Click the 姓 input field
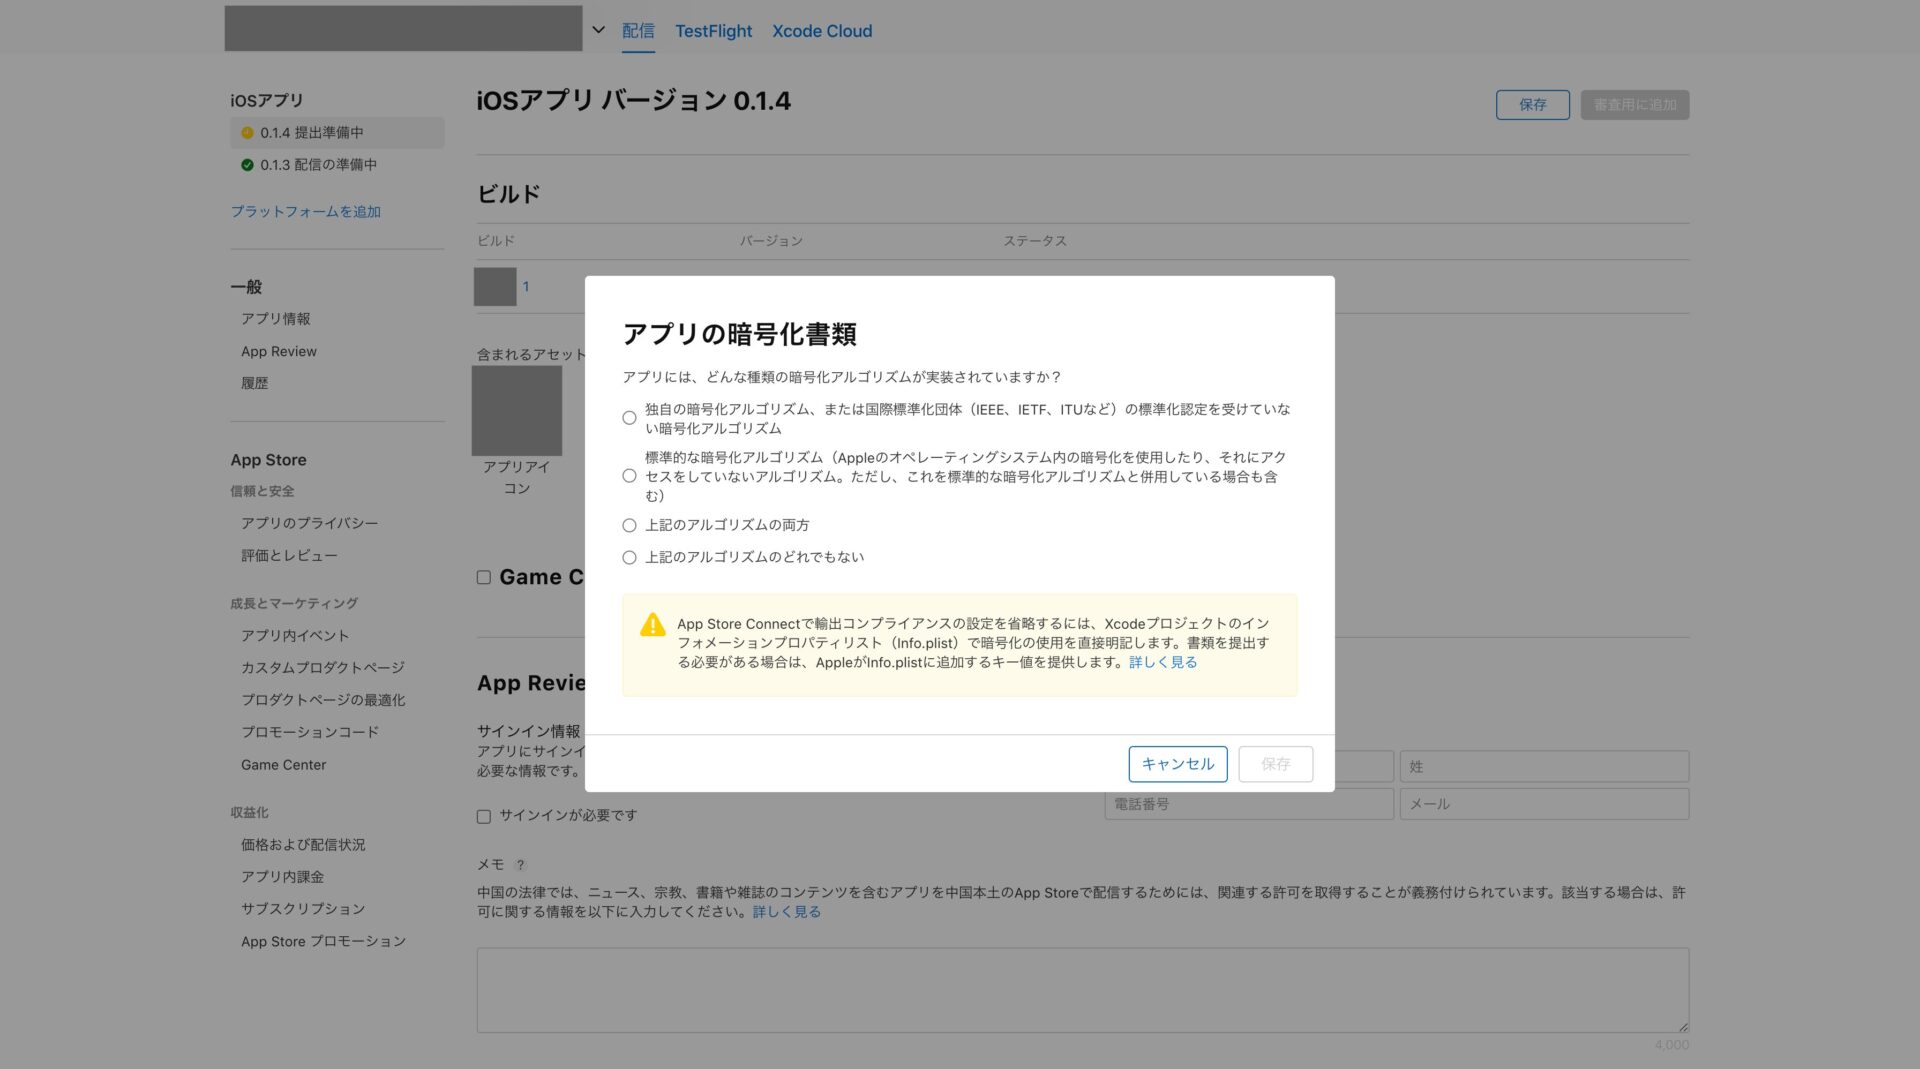Image resolution: width=1920 pixels, height=1069 pixels. (1544, 767)
